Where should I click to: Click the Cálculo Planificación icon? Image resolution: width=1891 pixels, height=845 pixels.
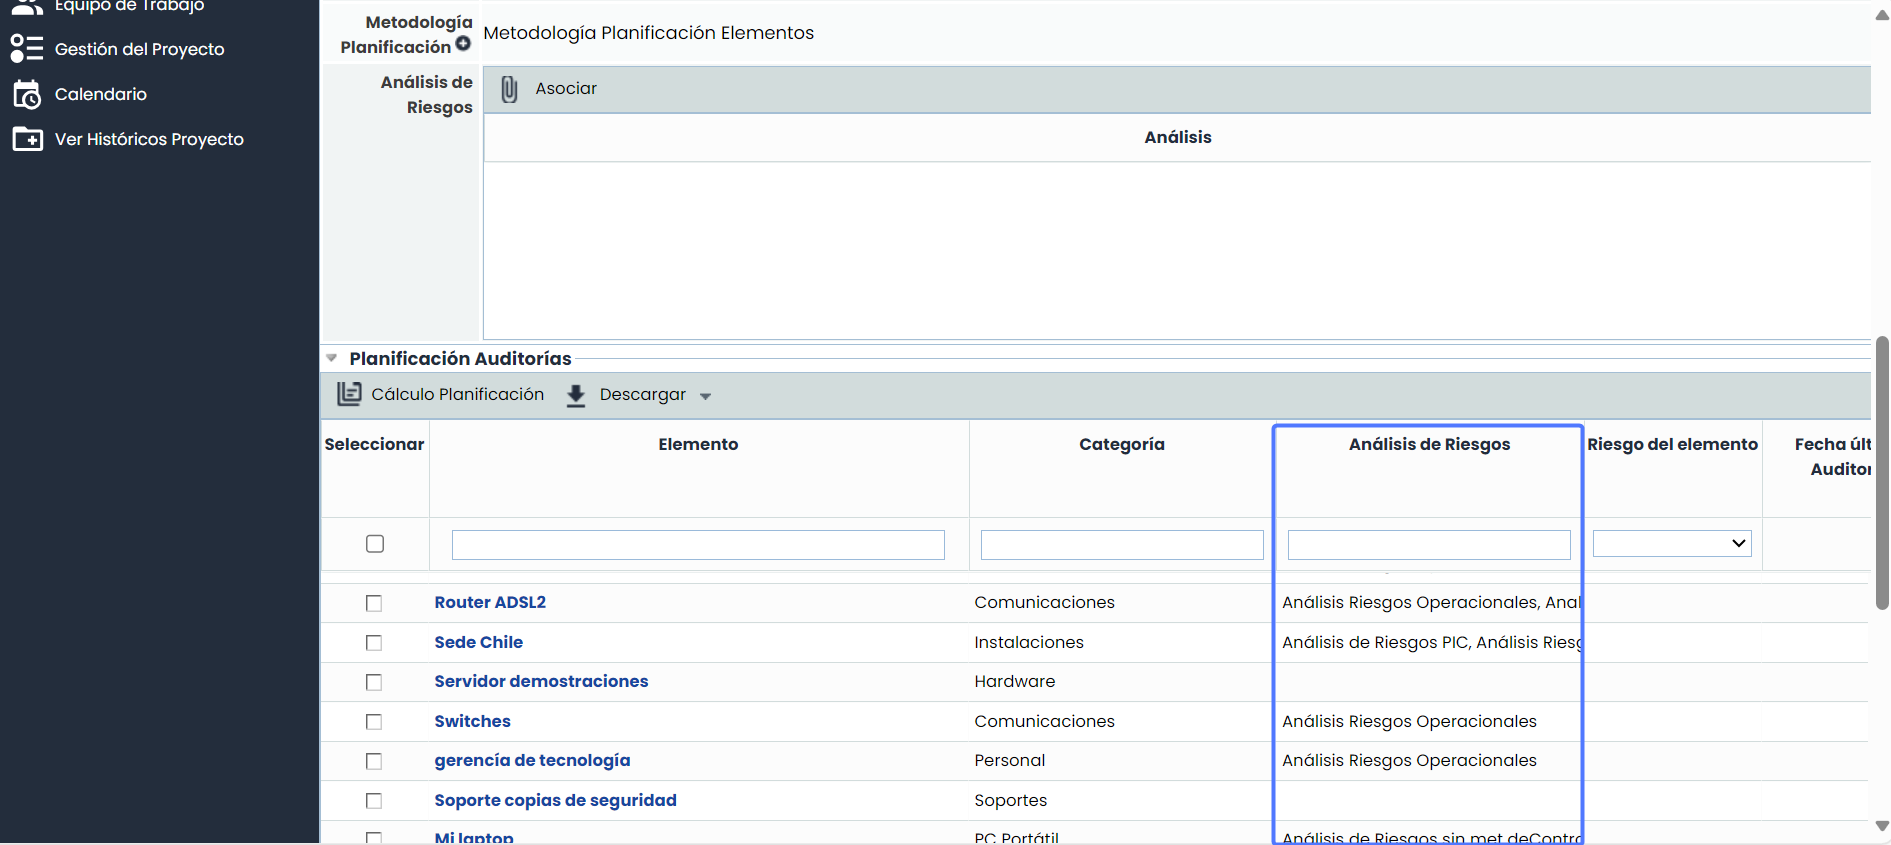[x=349, y=394]
